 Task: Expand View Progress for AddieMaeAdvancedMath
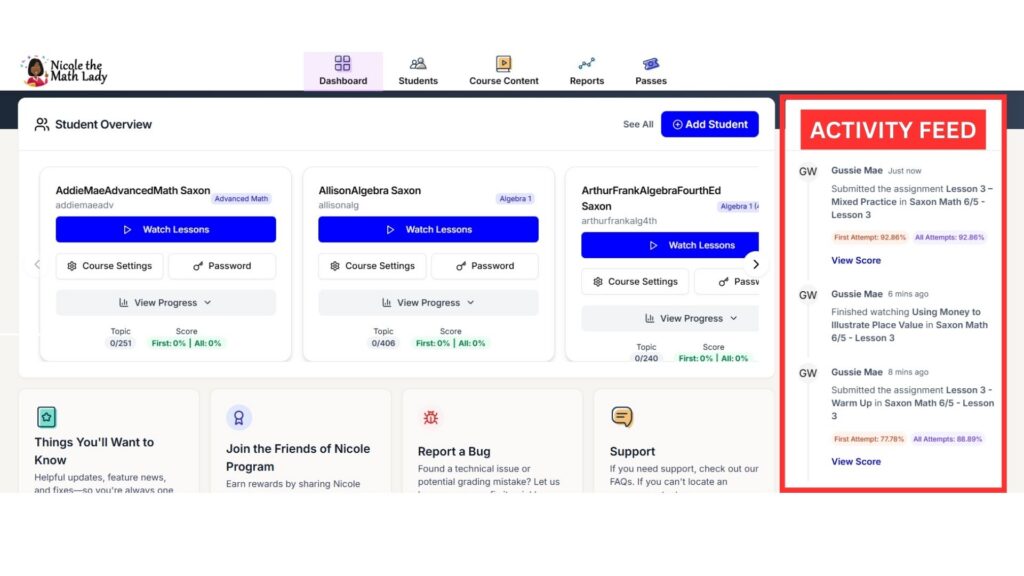pos(166,302)
